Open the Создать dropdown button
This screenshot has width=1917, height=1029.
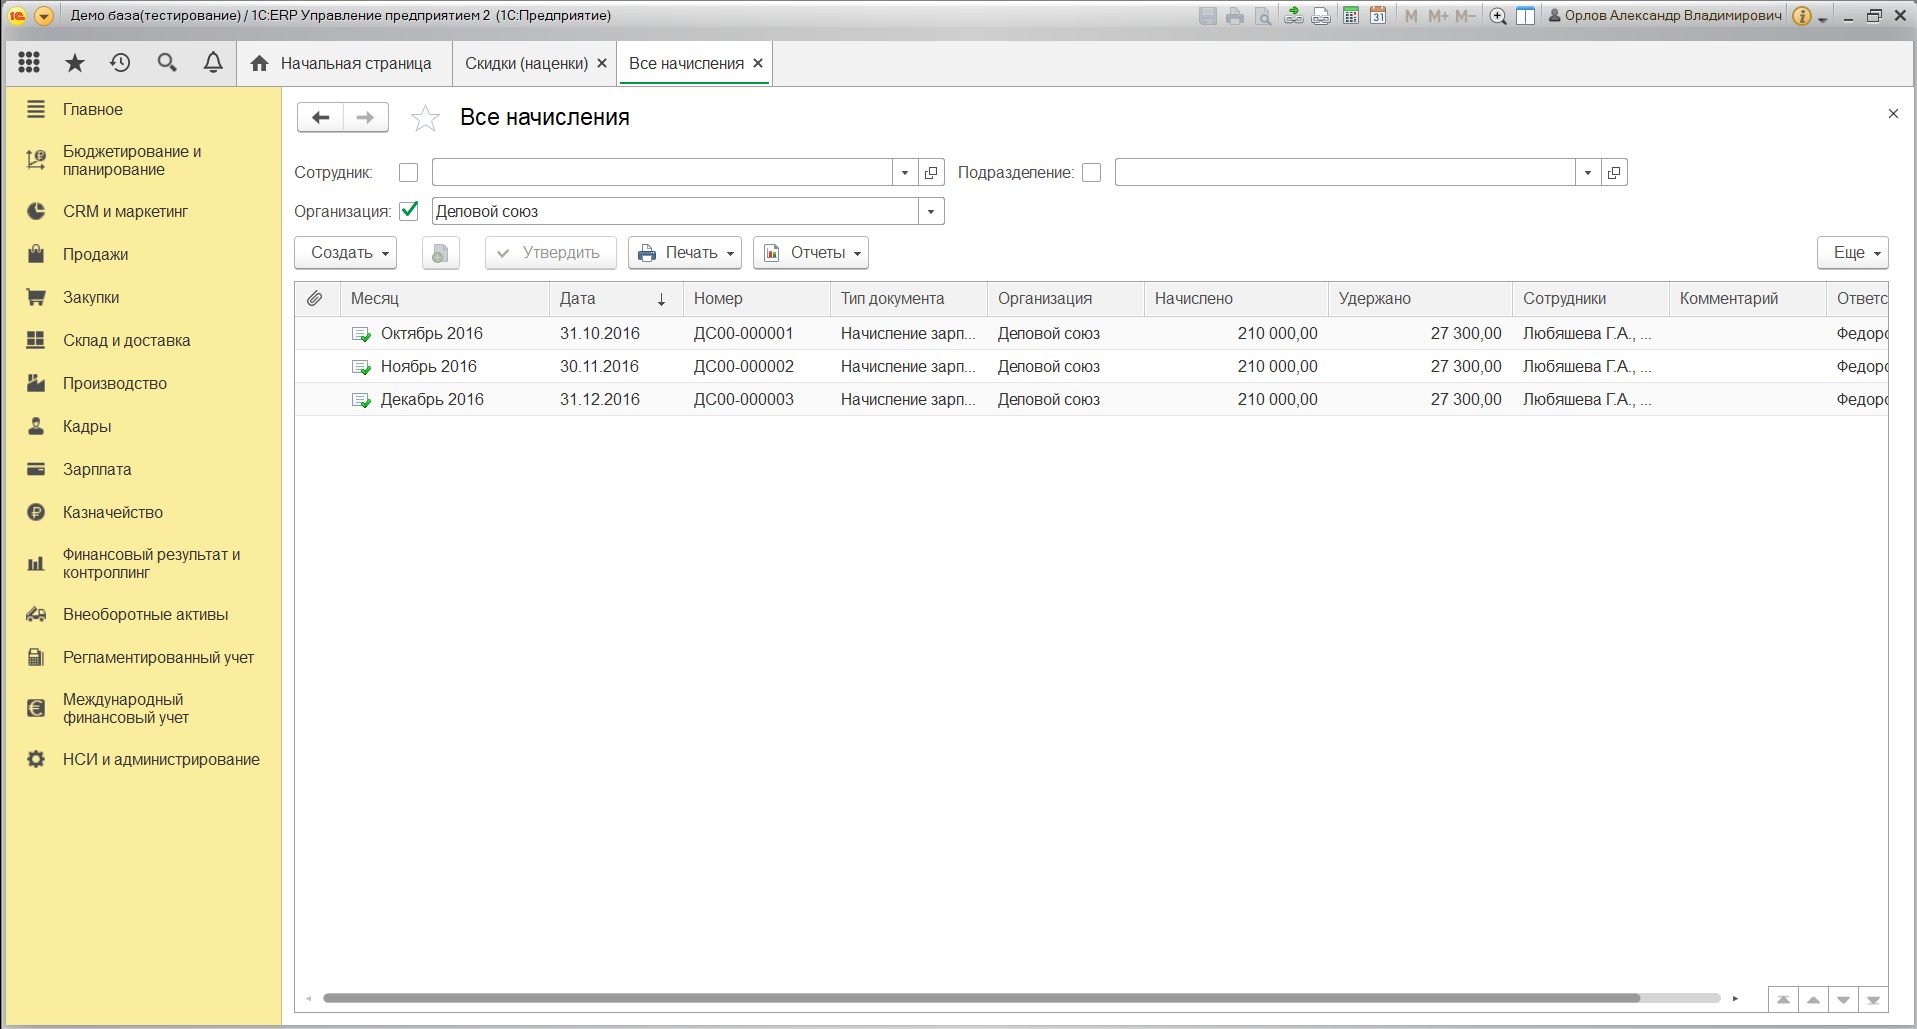(x=345, y=253)
